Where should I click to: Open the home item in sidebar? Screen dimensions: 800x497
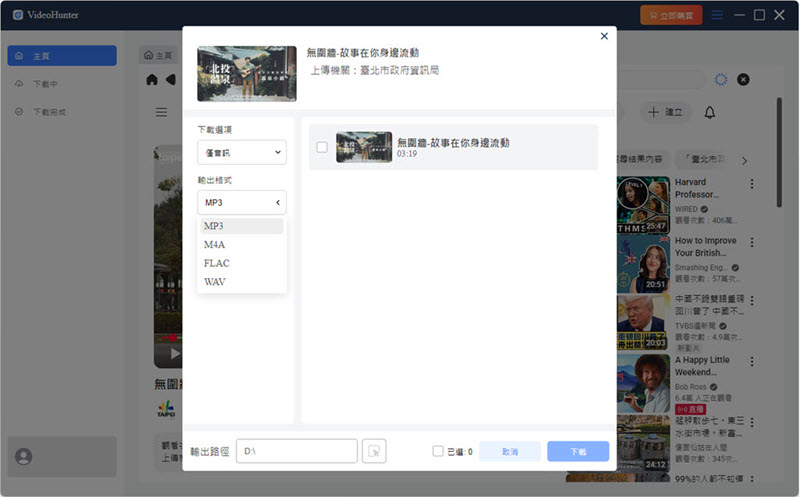62,56
